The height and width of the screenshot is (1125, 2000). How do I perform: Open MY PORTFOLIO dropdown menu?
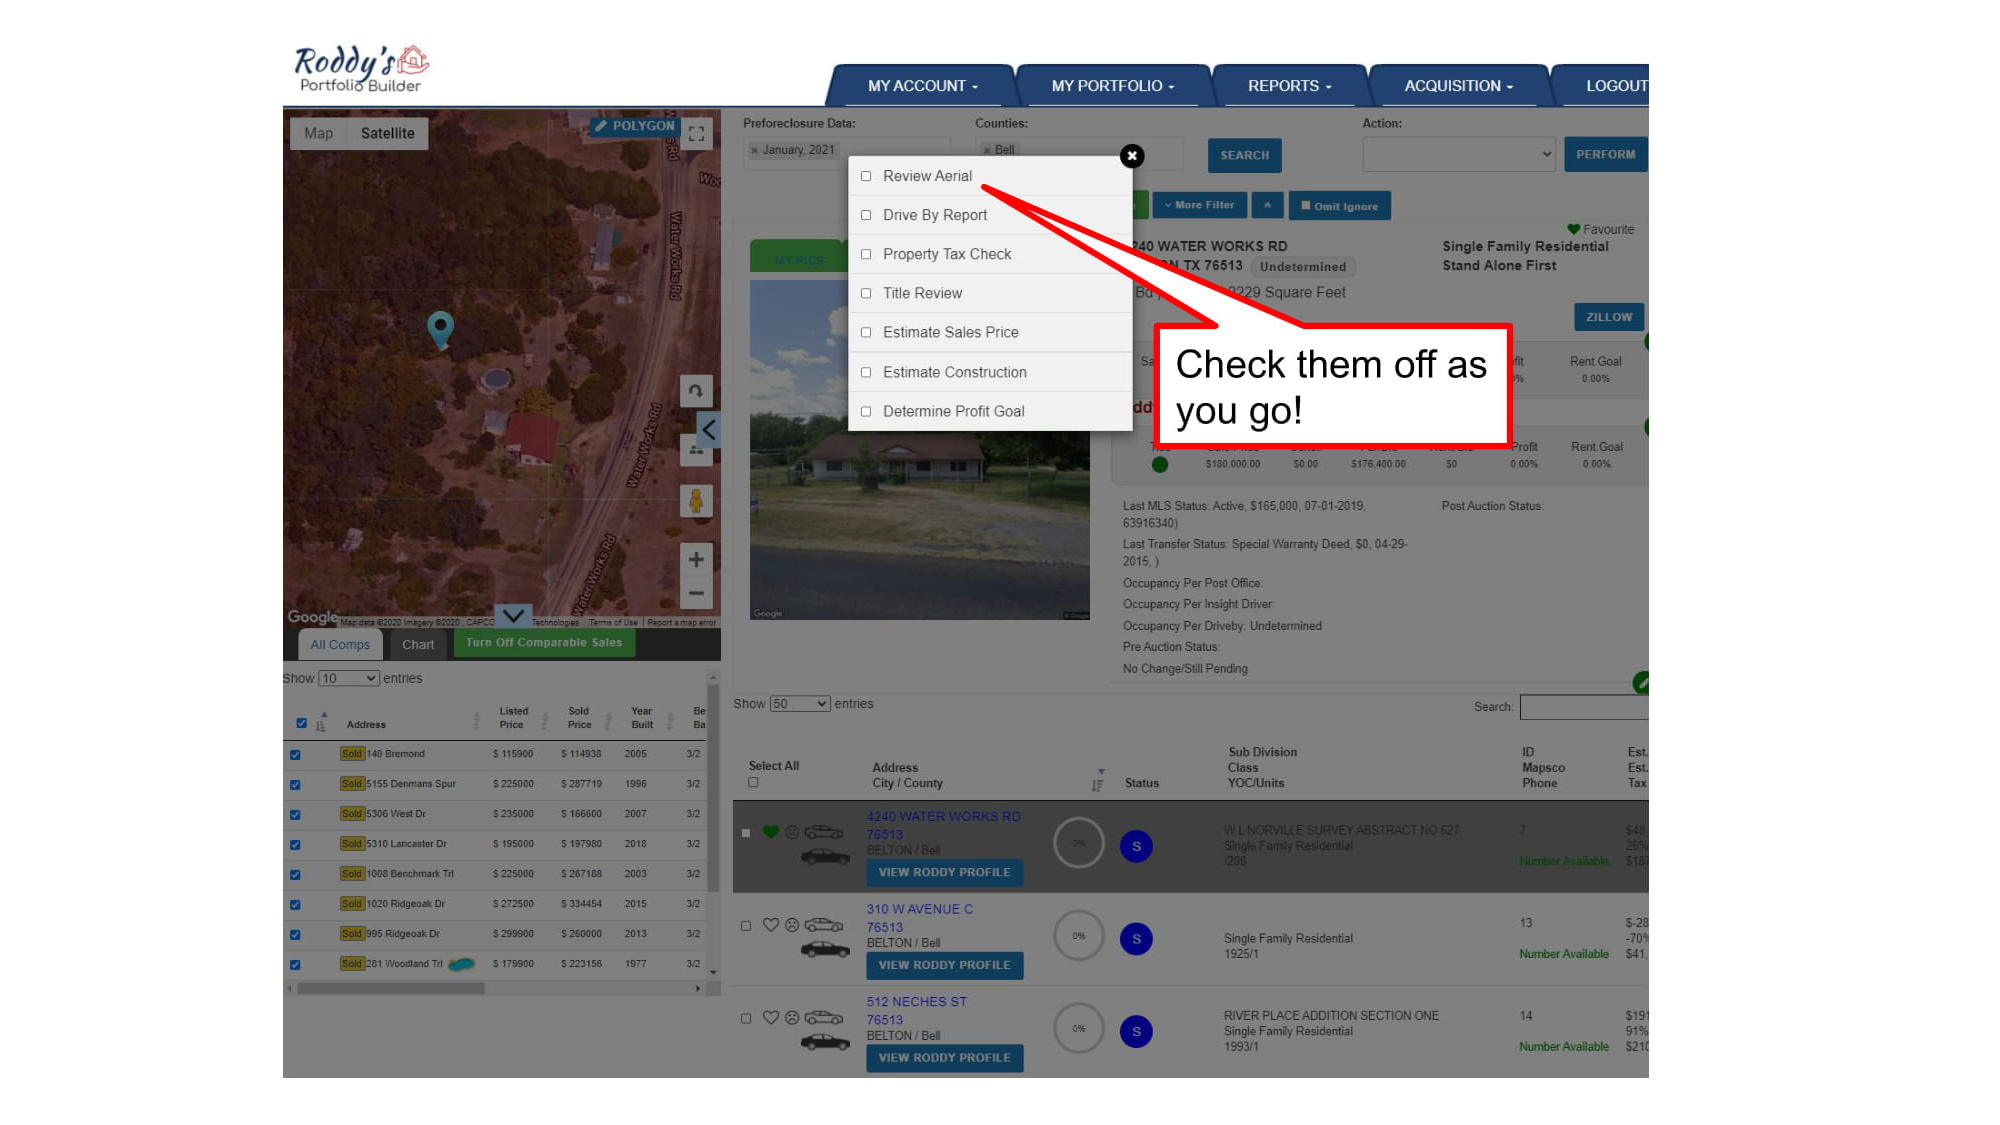1112,86
